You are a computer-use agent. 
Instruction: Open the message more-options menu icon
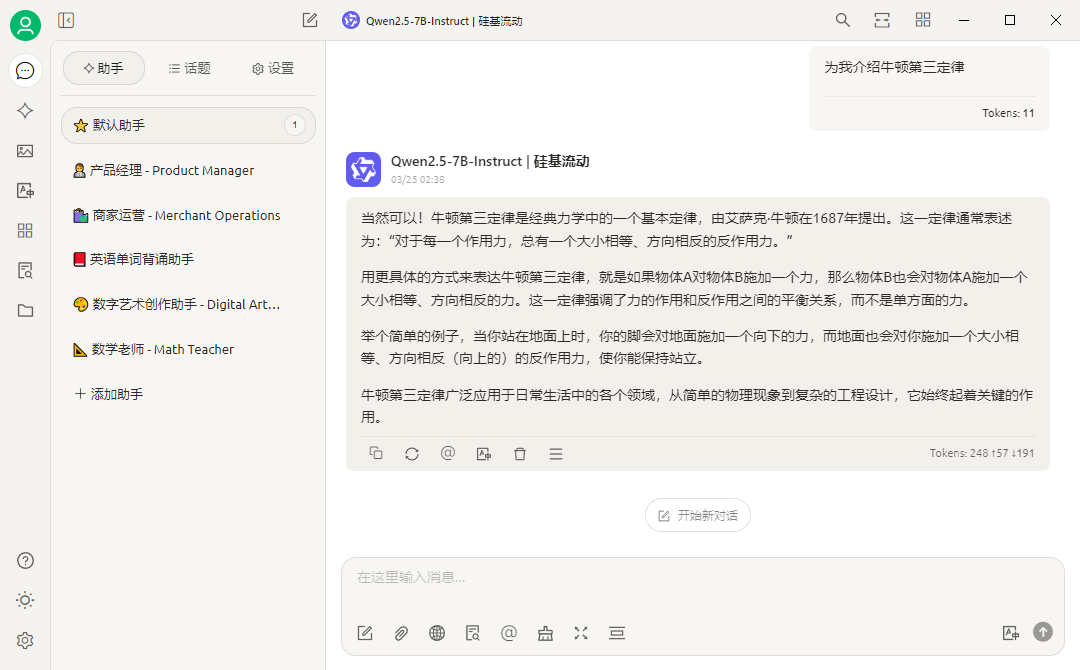[x=555, y=453]
